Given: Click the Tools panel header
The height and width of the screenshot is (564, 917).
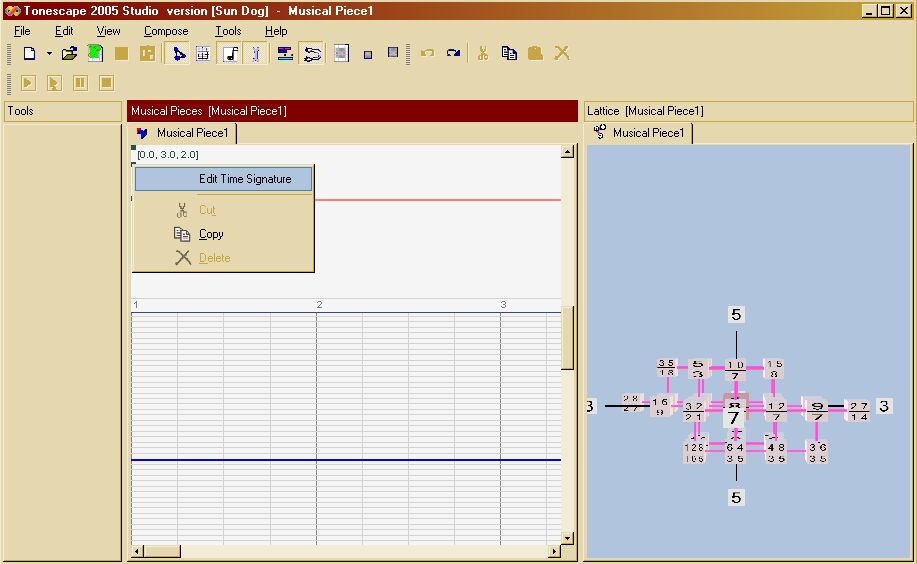Looking at the screenshot, I should click(x=63, y=111).
